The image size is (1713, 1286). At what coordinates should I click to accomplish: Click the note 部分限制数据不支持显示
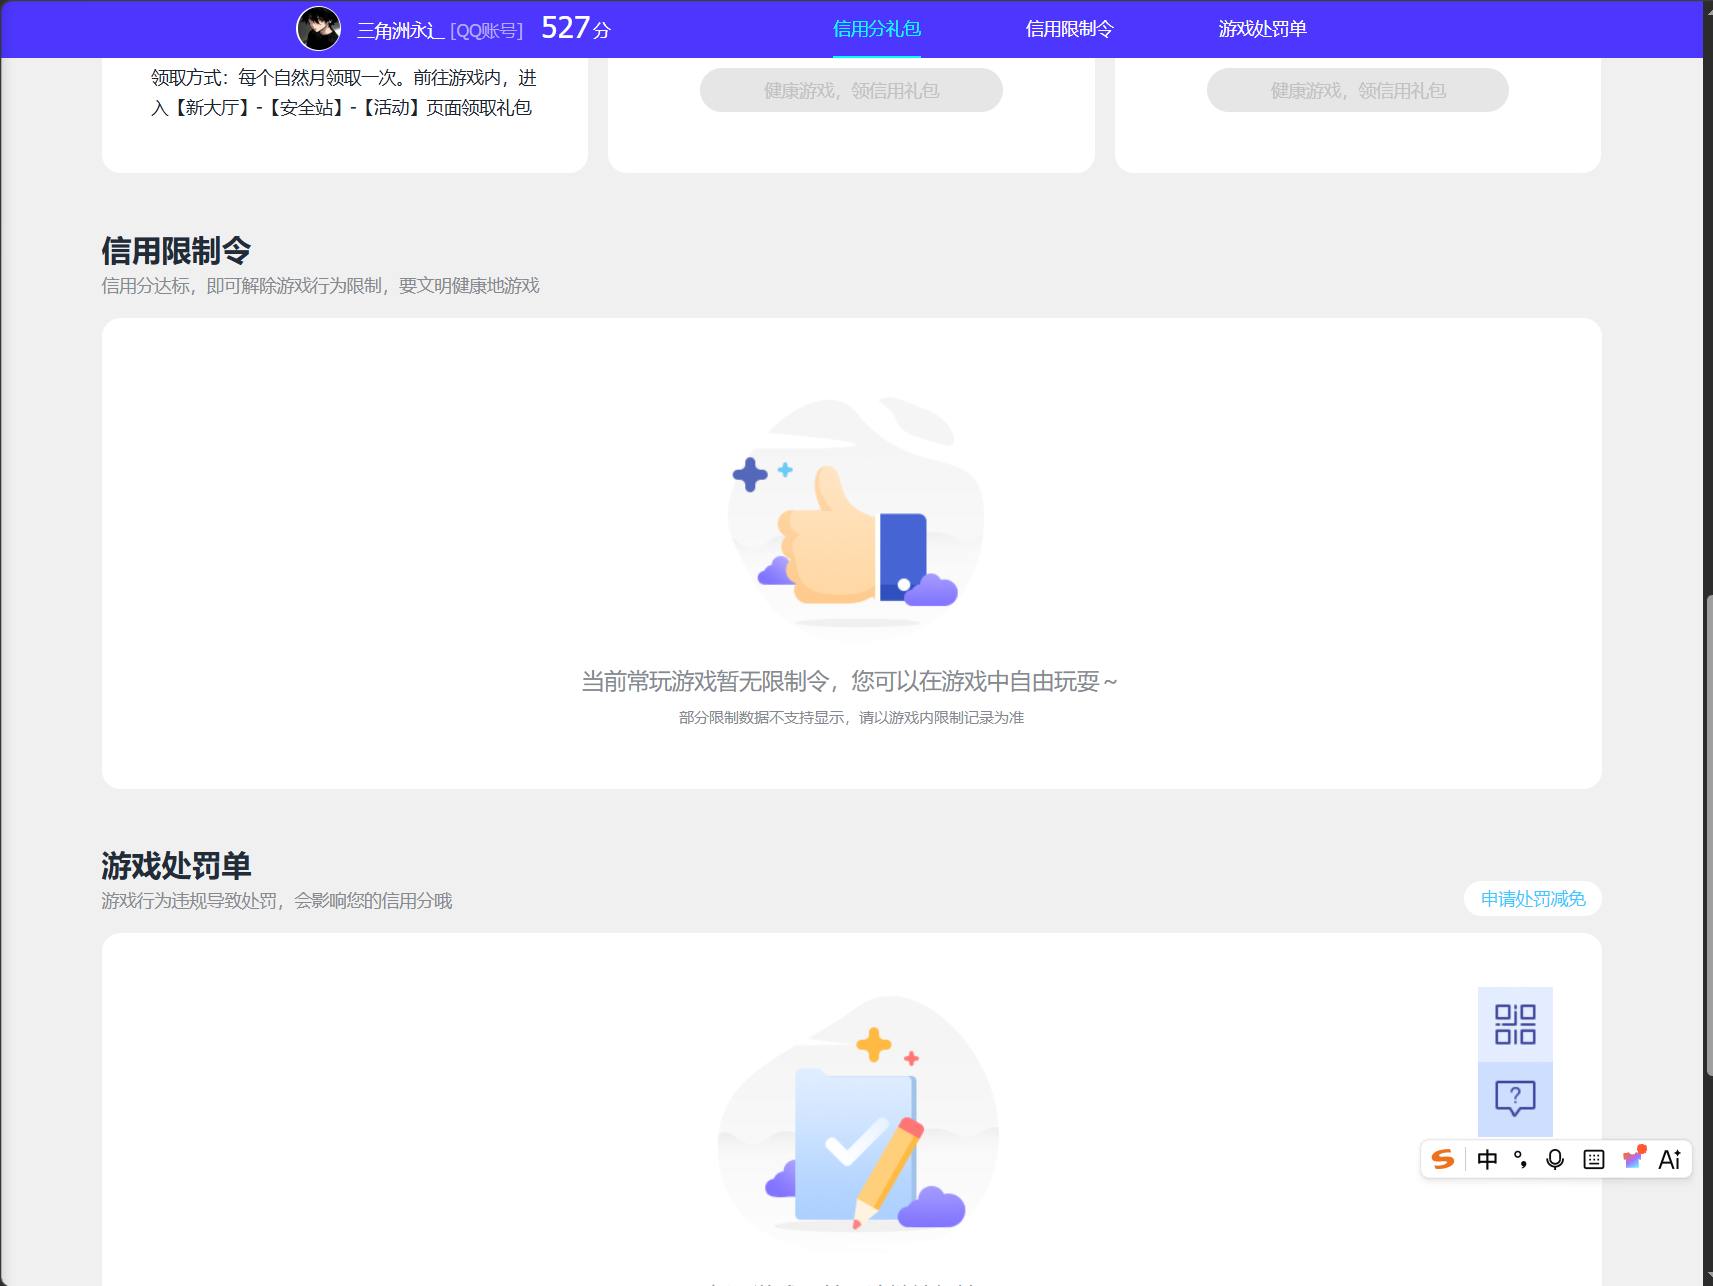762,717
